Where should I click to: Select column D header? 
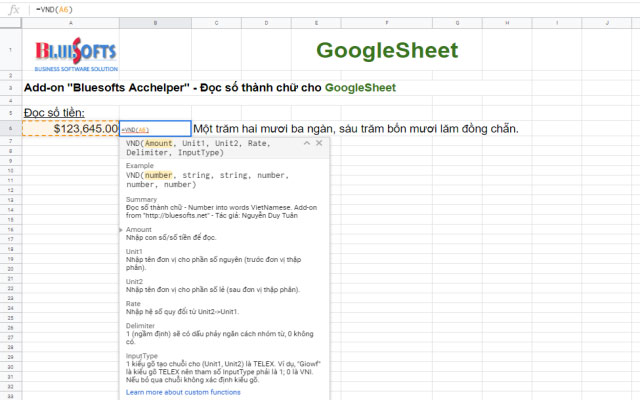[x=266, y=23]
